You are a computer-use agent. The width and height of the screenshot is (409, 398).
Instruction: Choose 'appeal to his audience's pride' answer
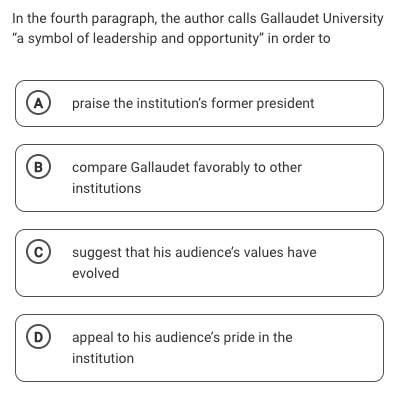point(199,348)
